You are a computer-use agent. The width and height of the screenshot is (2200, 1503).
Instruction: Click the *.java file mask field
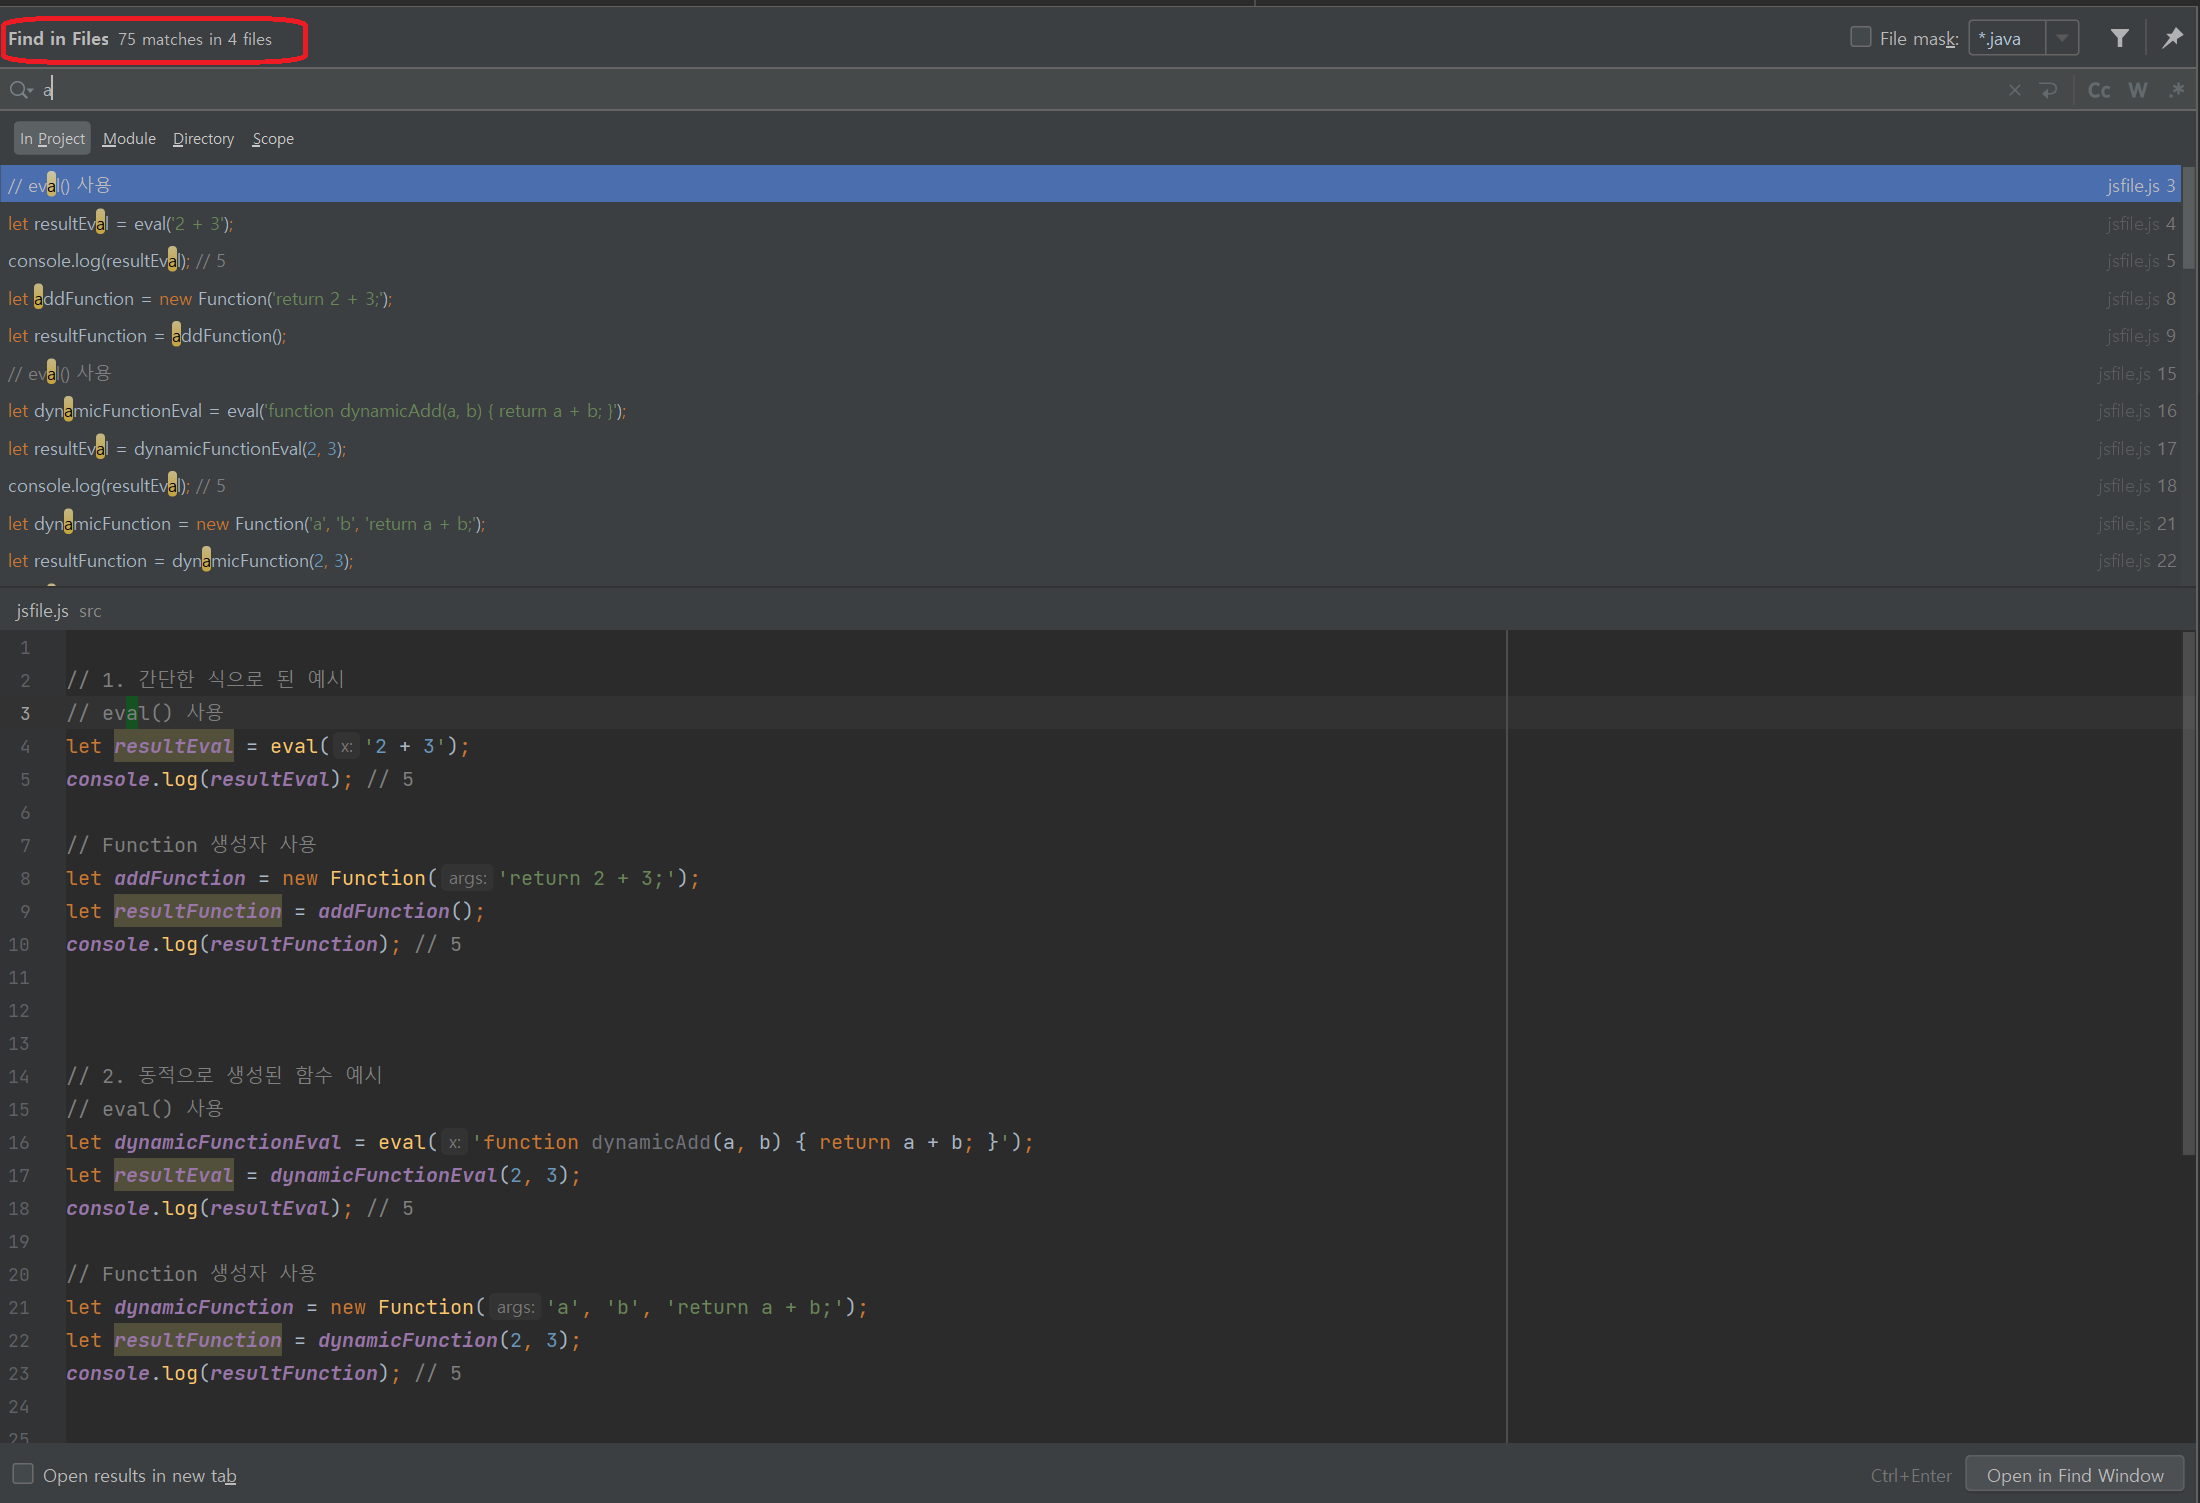point(2007,39)
